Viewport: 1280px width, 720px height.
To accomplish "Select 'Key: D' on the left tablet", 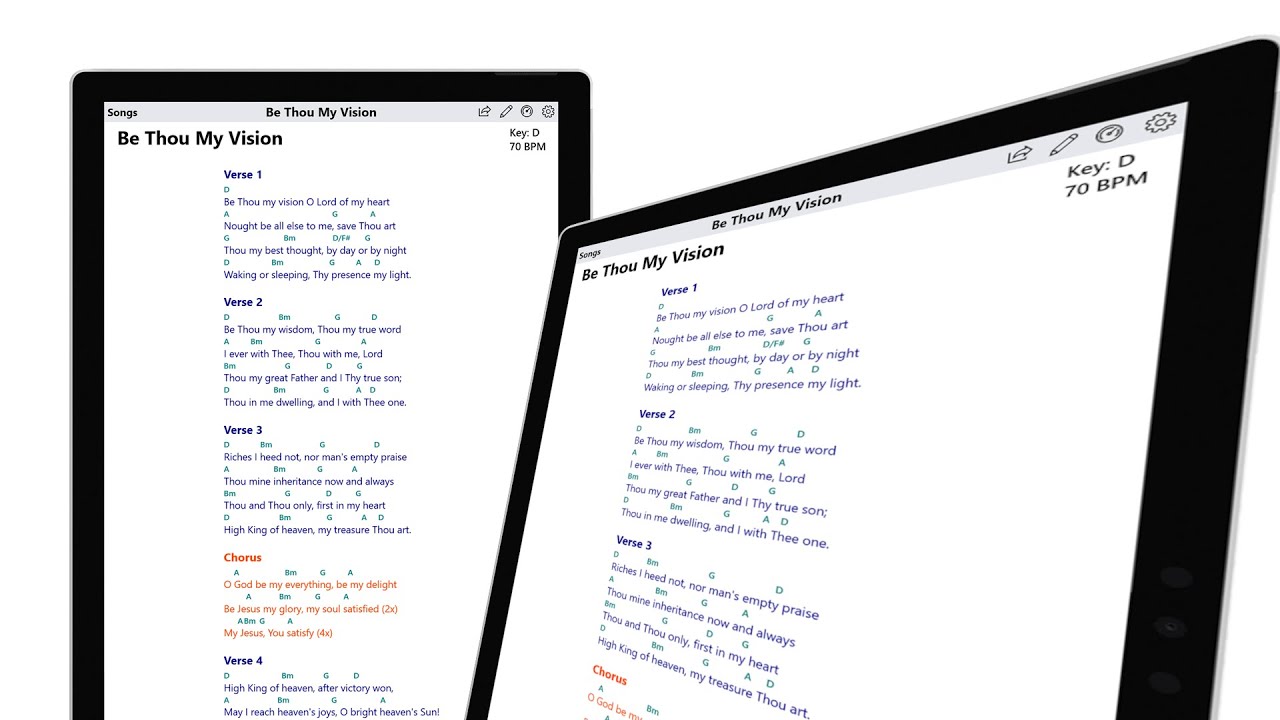I will tap(525, 133).
